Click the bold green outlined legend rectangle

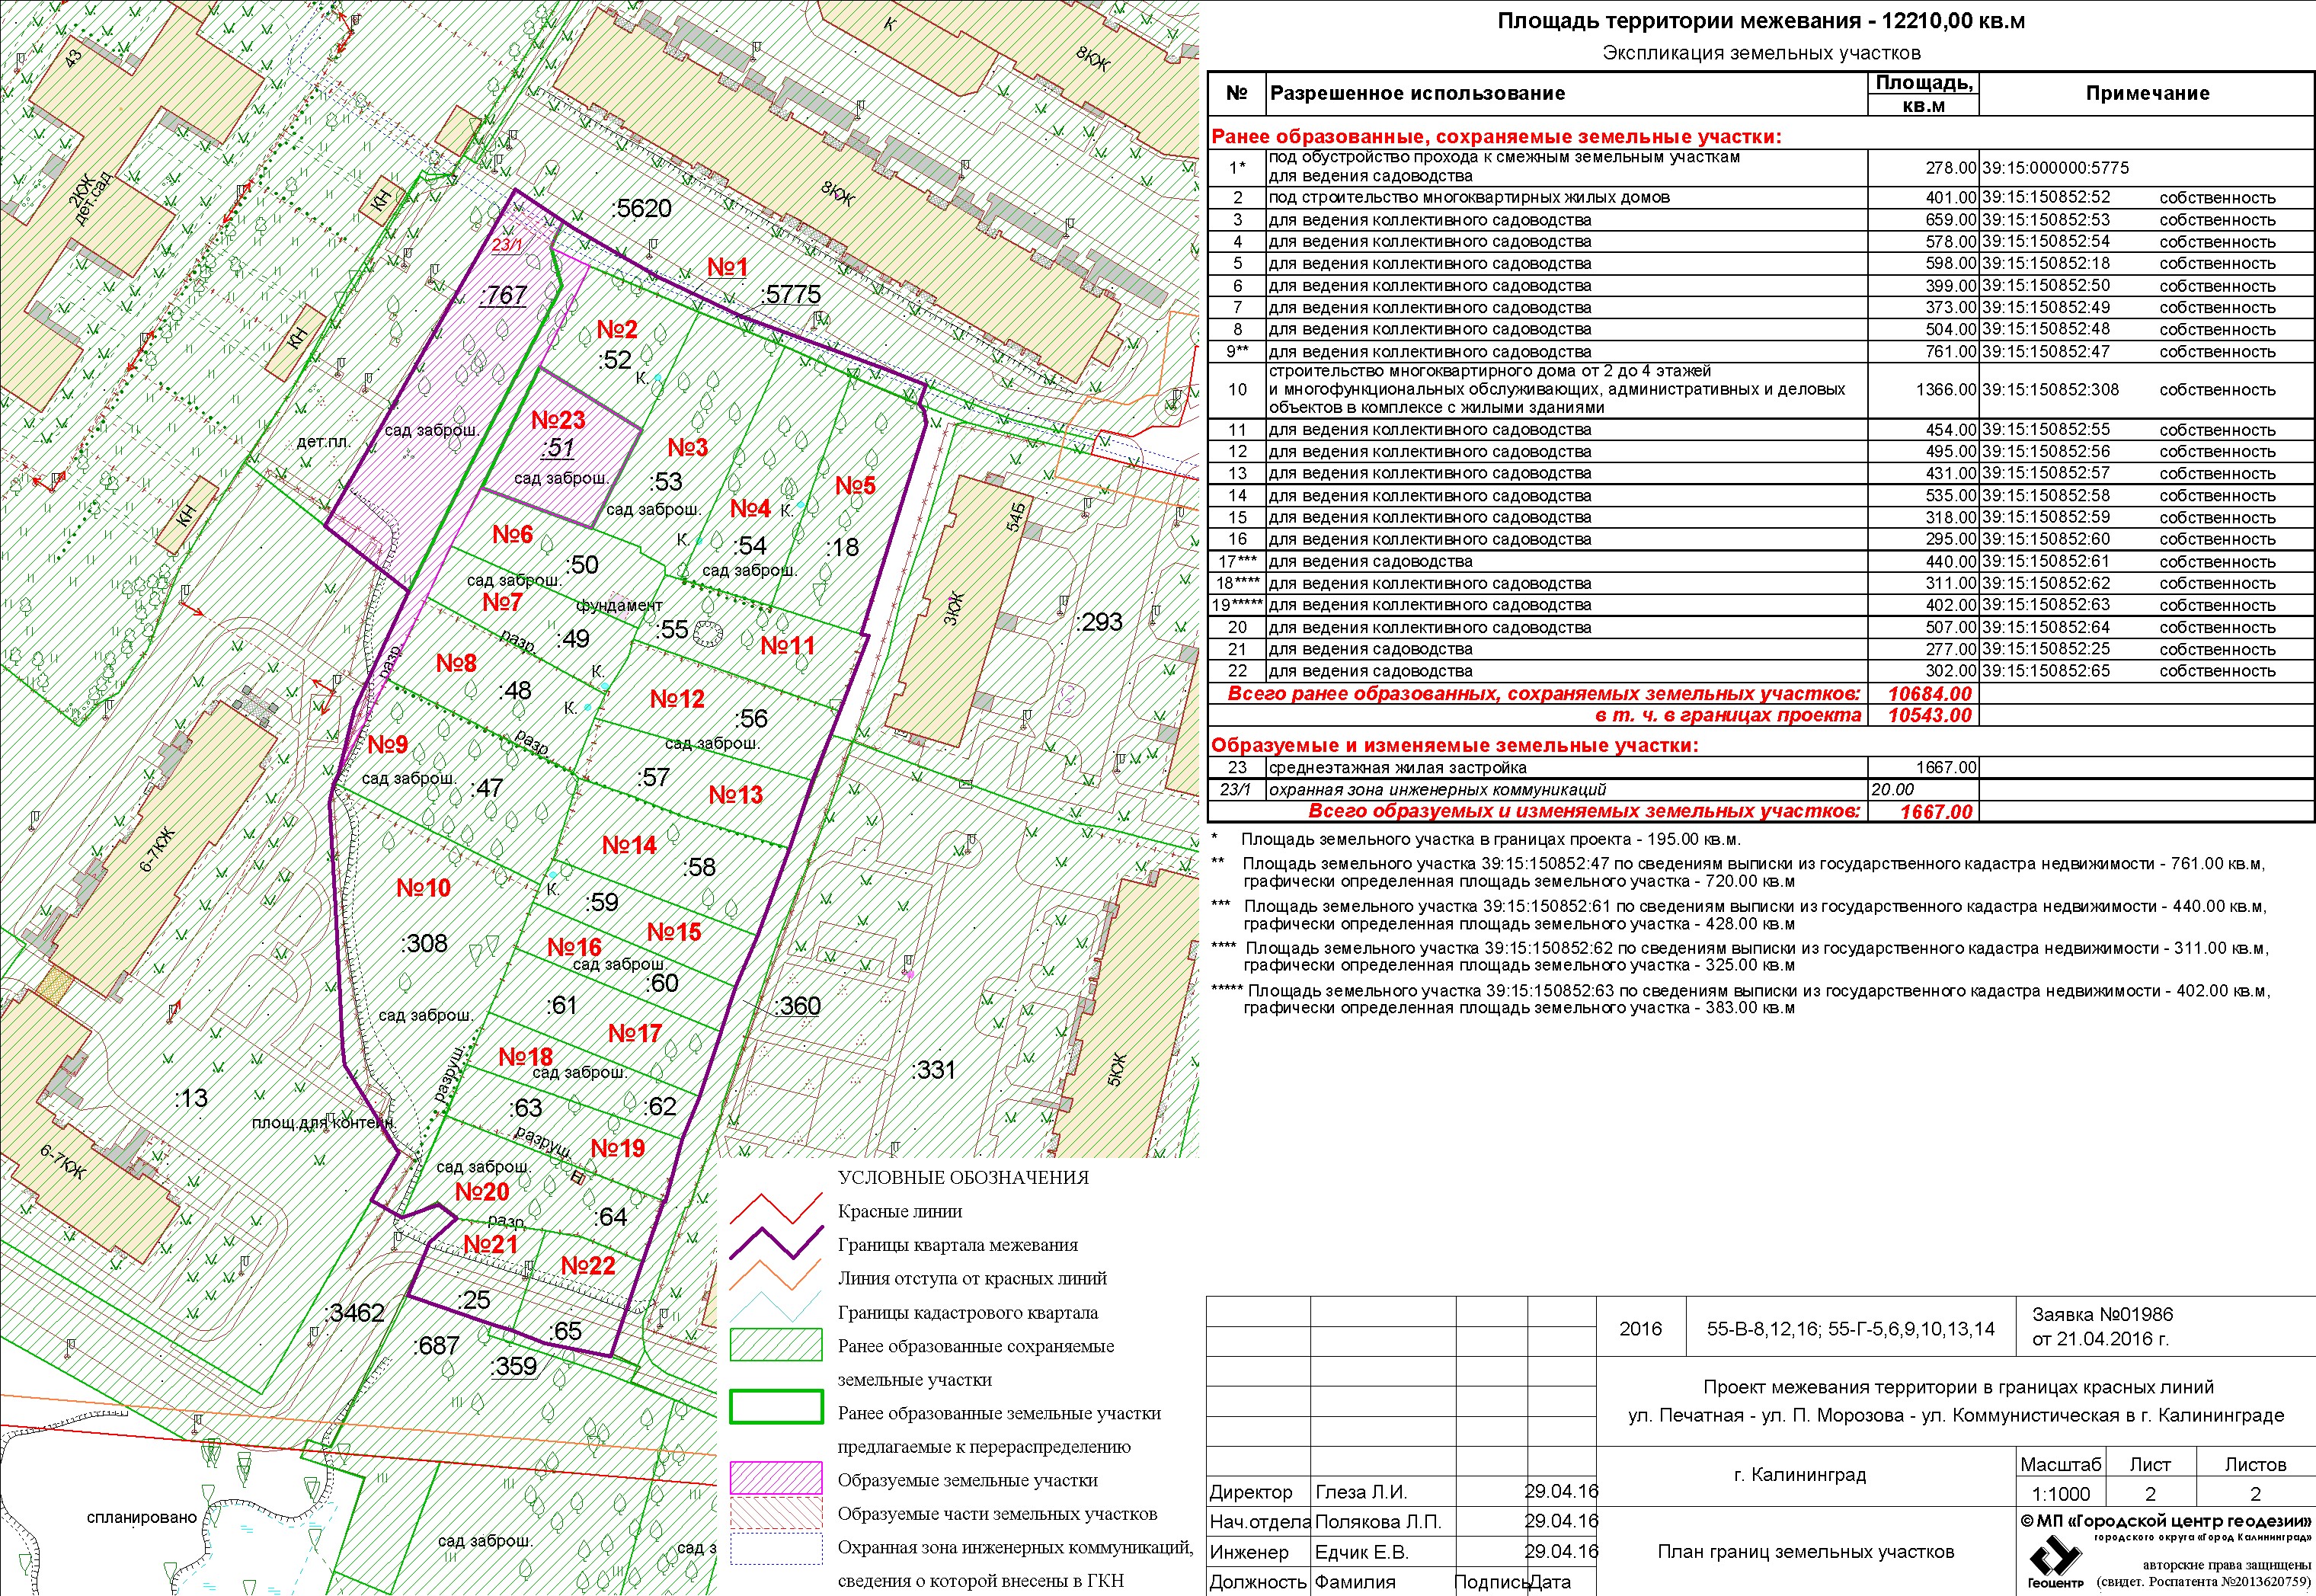[x=776, y=1406]
